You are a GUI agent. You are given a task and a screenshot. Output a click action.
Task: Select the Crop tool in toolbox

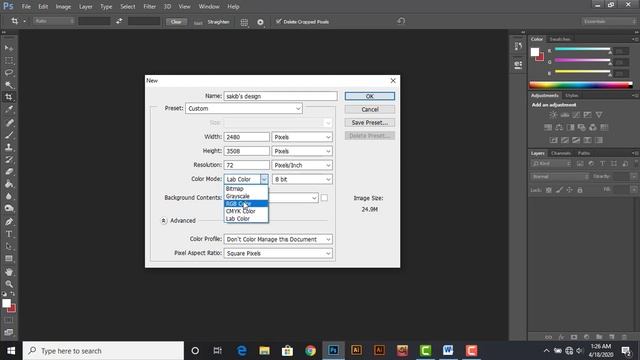click(9, 97)
